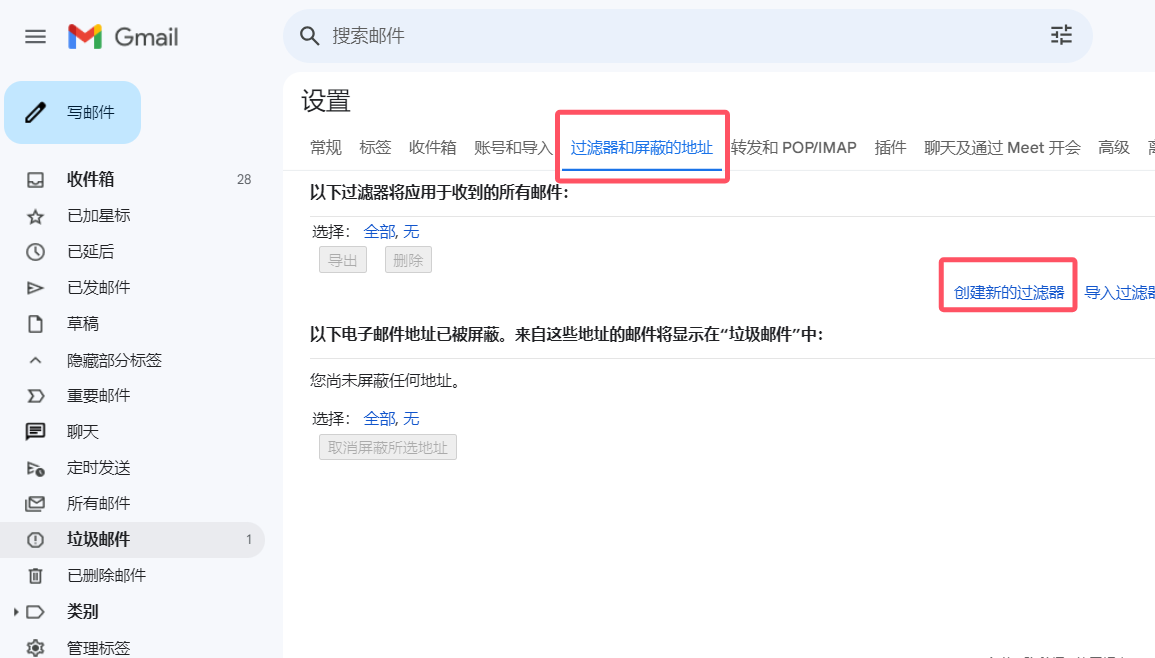Click the 写邮件 compose button
This screenshot has height=658, width=1155.
(72, 112)
